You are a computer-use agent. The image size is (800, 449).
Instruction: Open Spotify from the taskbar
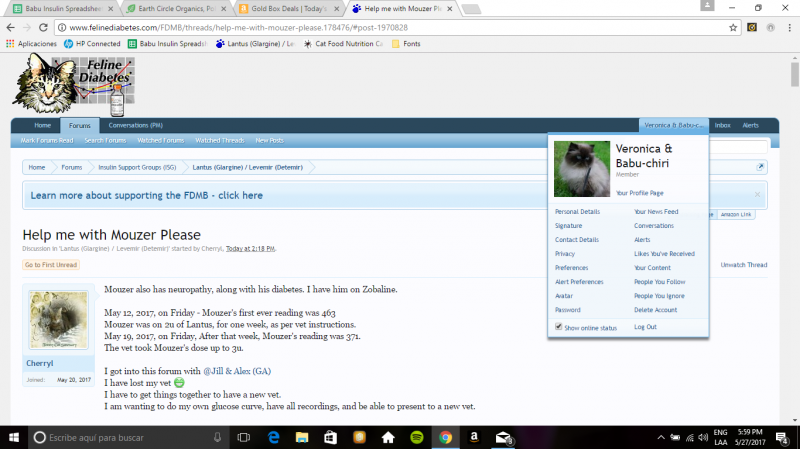(416, 437)
